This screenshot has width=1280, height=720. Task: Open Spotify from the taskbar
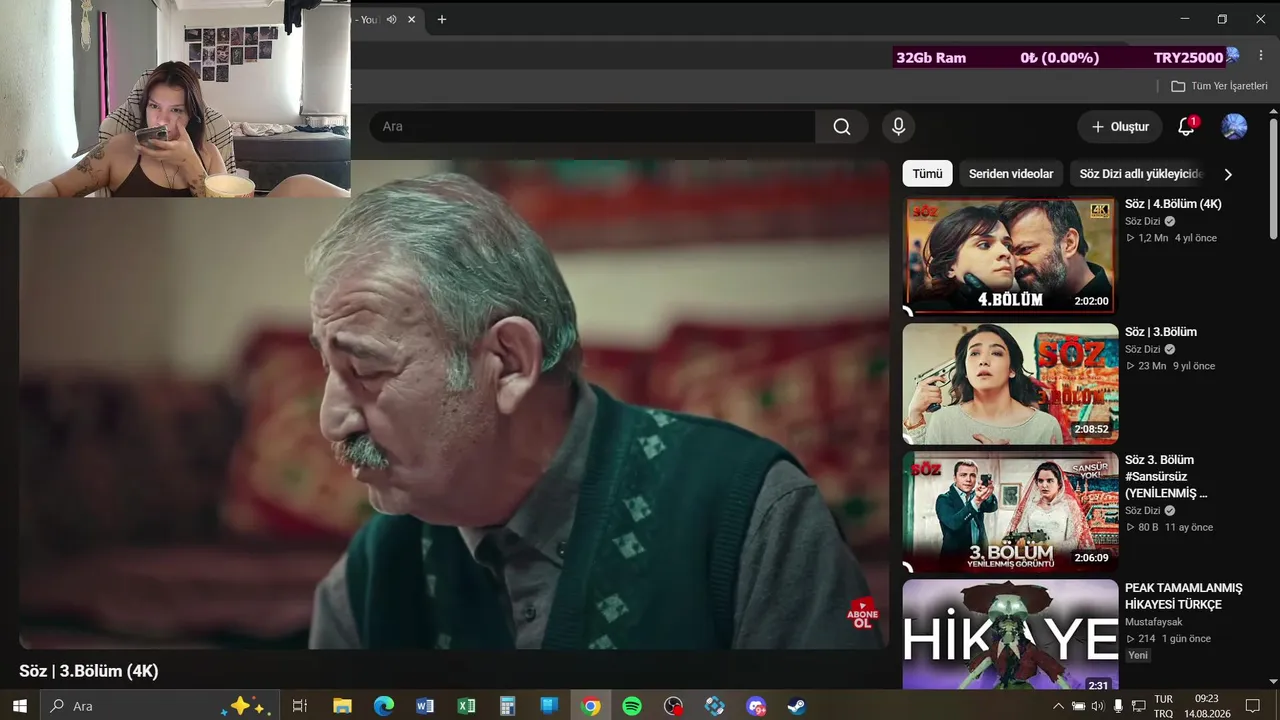632,706
